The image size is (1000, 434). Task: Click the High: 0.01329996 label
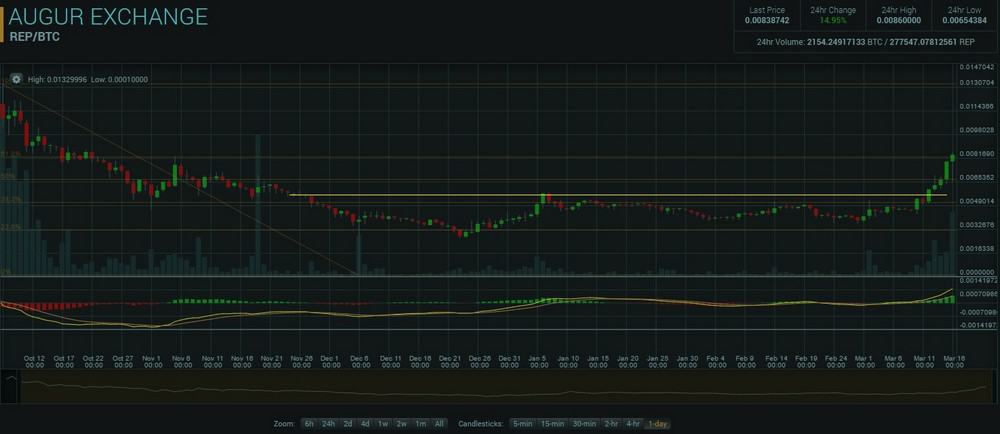58,80
